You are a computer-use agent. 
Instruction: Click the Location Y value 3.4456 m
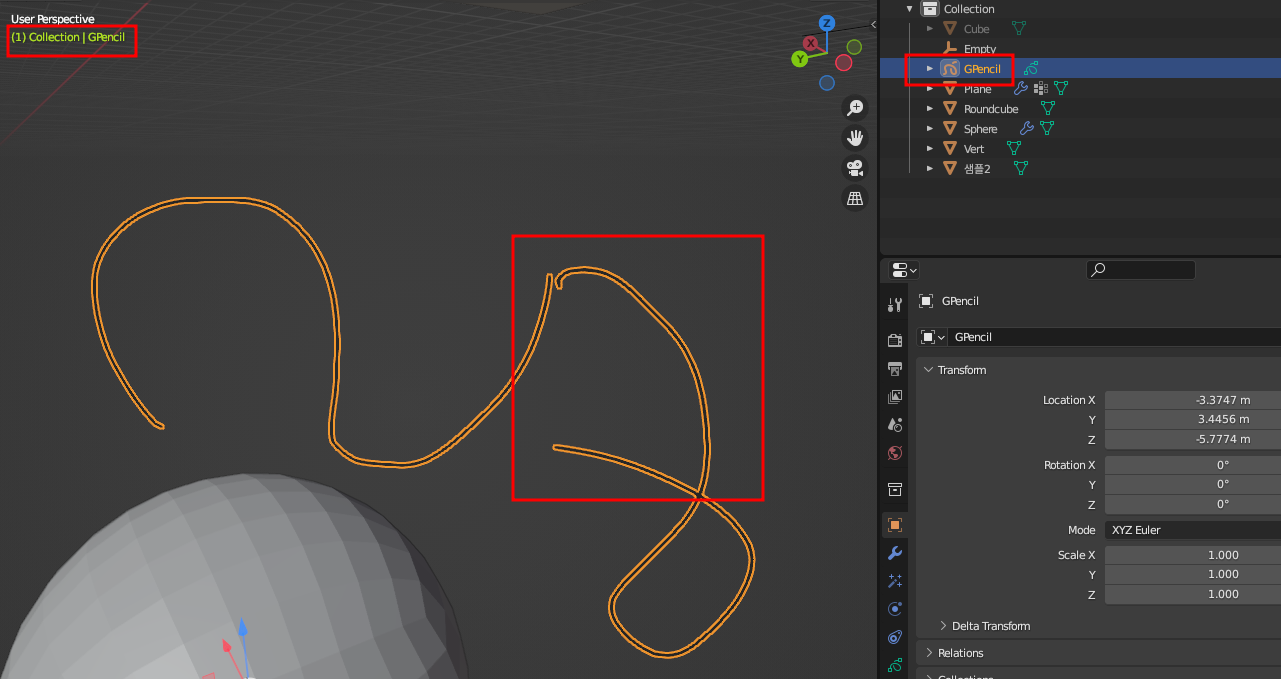pos(1192,420)
